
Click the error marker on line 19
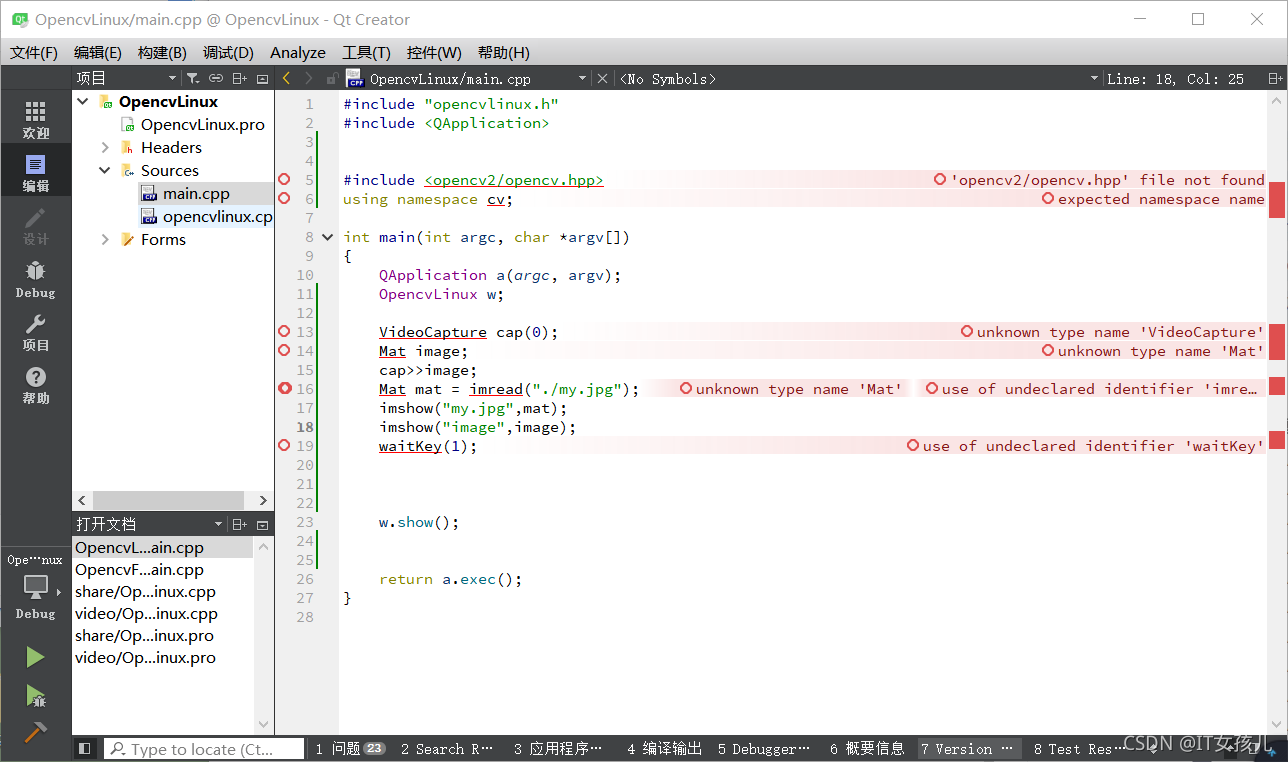point(284,445)
